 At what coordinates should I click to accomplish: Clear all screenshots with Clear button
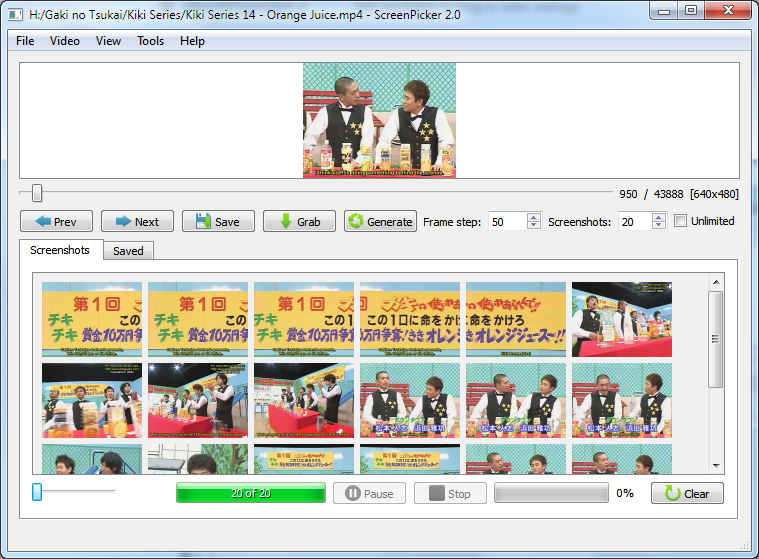(687, 493)
